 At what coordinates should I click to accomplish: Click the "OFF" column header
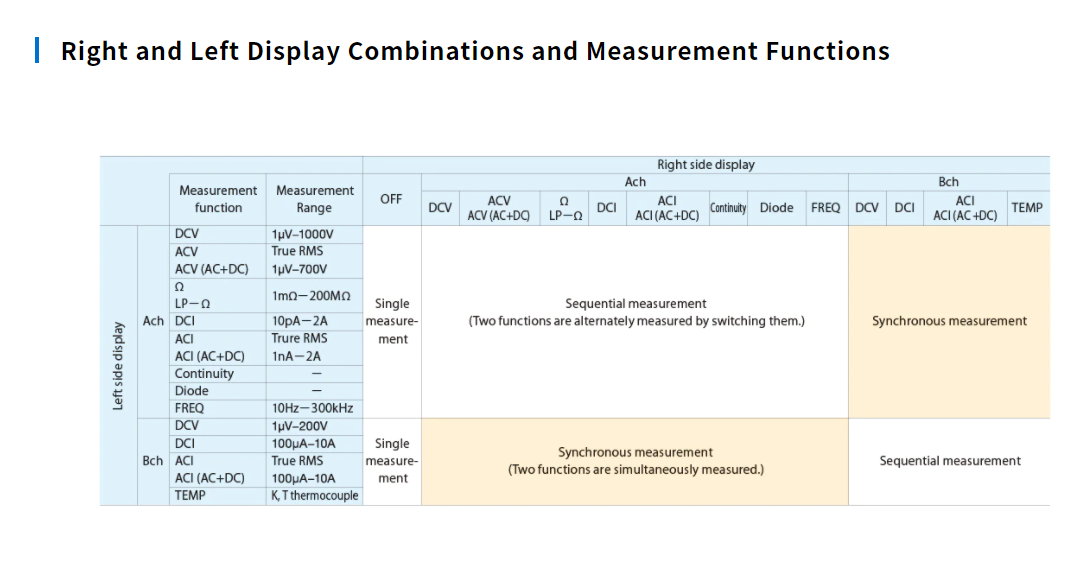[x=391, y=199]
